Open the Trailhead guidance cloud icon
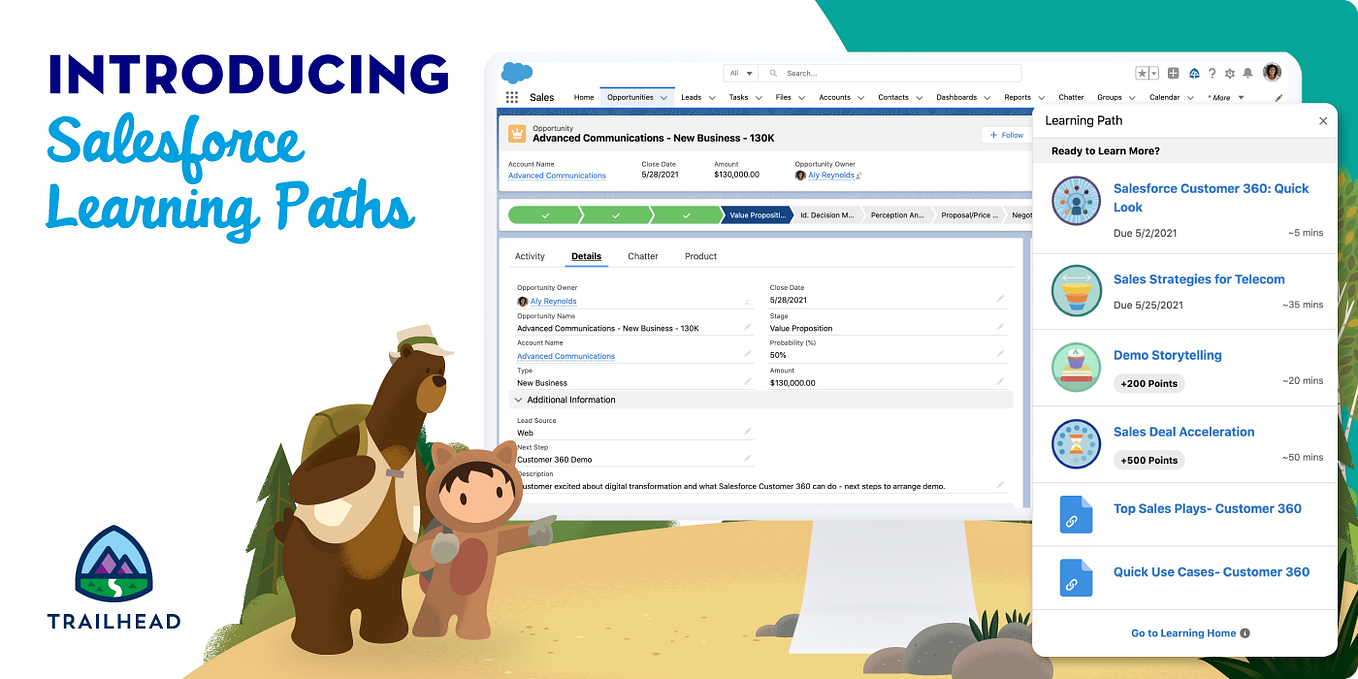Viewport: 1358px width, 679px height. (x=1194, y=73)
